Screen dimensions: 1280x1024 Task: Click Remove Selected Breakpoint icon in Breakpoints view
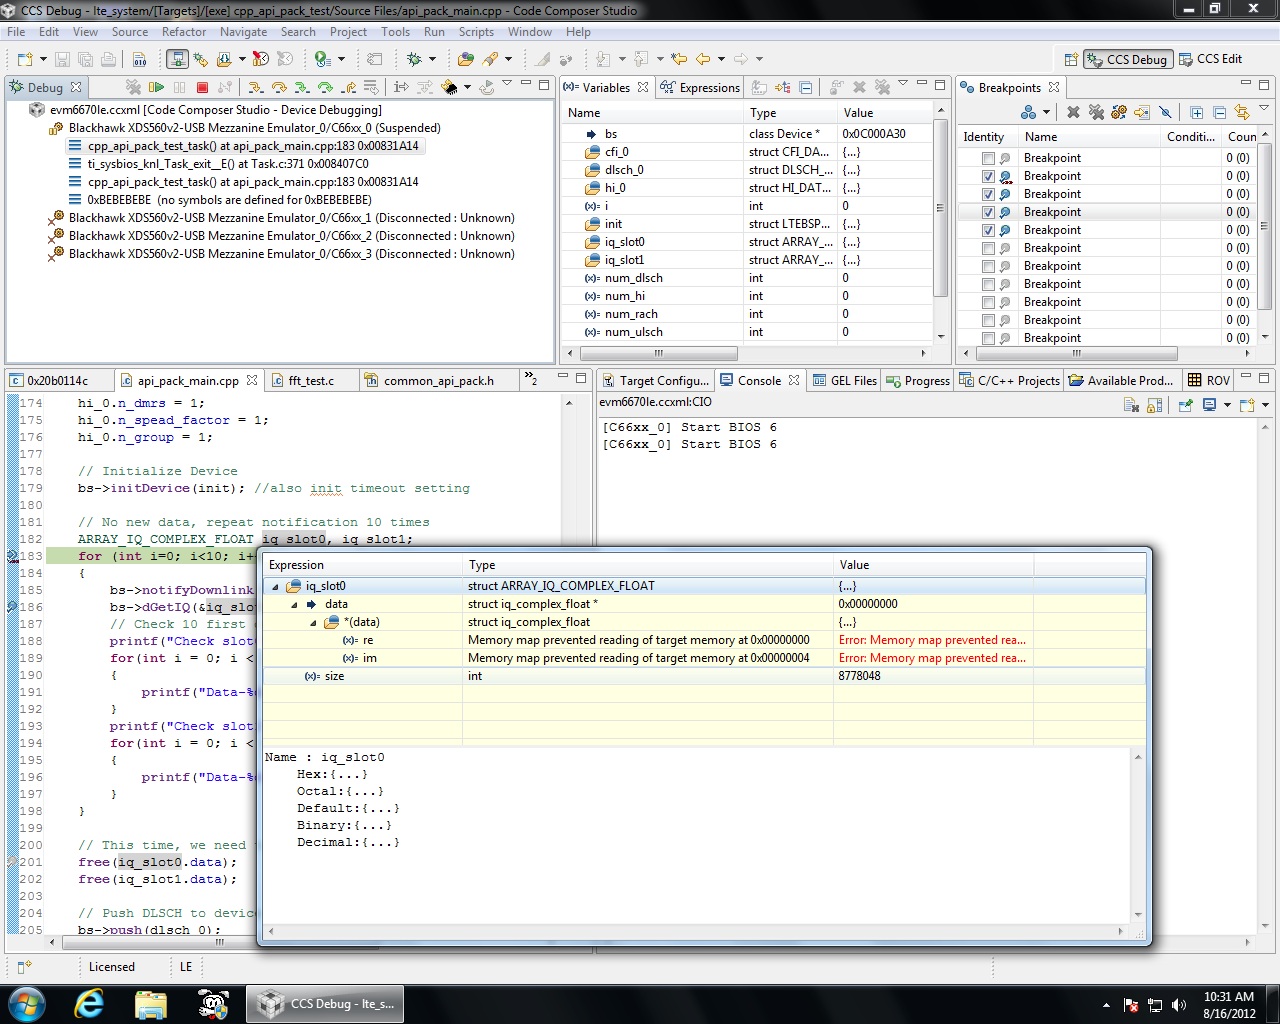coord(1073,112)
